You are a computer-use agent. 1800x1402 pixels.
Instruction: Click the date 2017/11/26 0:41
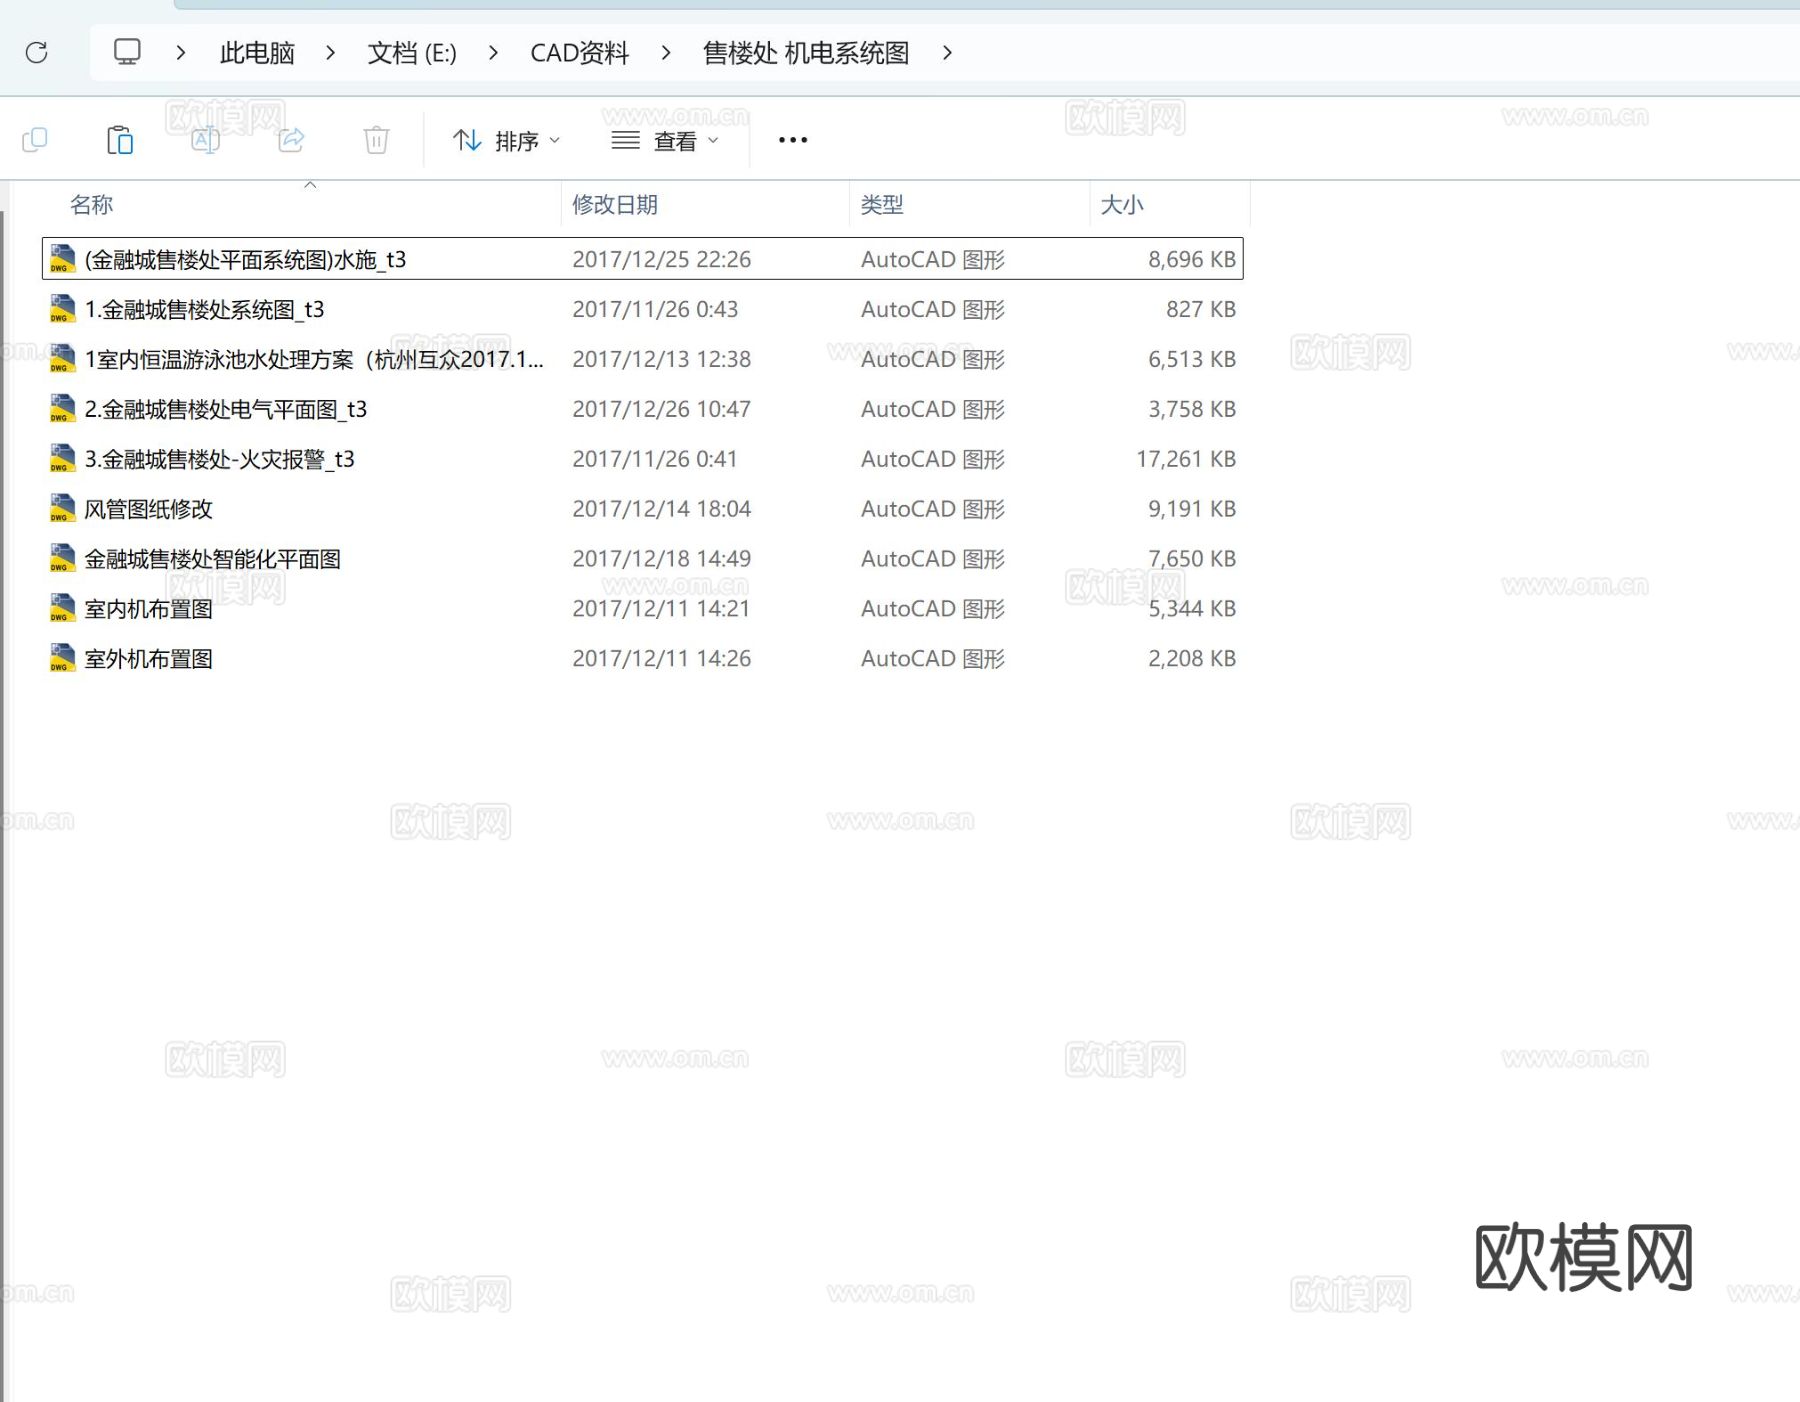click(655, 460)
